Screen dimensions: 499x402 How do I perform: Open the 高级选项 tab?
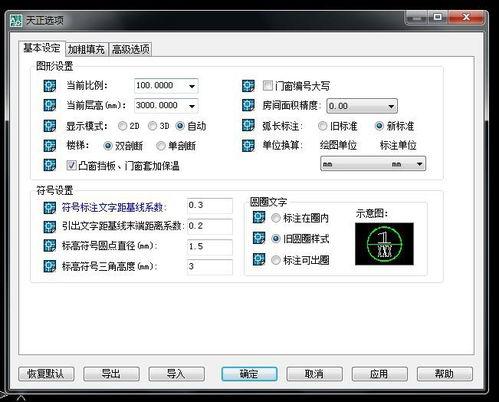click(130, 50)
